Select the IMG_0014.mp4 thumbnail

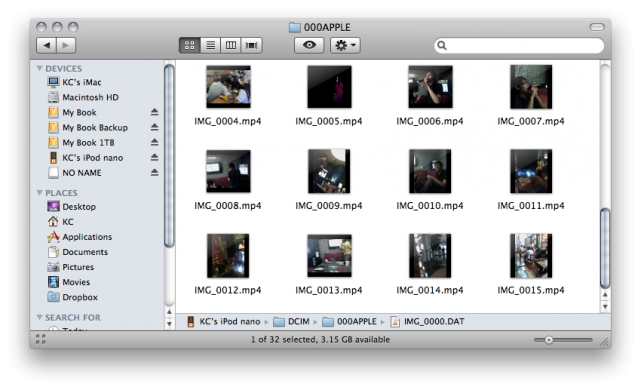[x=430, y=256]
